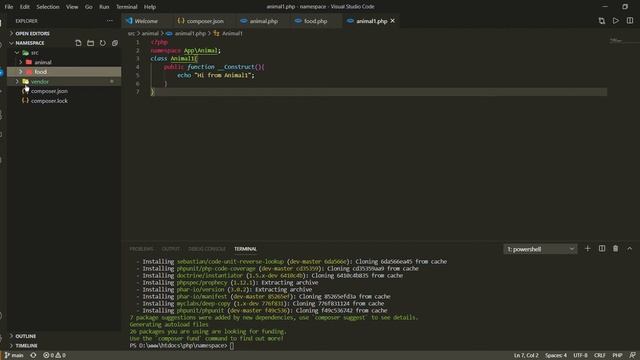Create a new terminal with plus icon
Image resolution: width=640 pixels, height=360 pixels.
point(588,249)
